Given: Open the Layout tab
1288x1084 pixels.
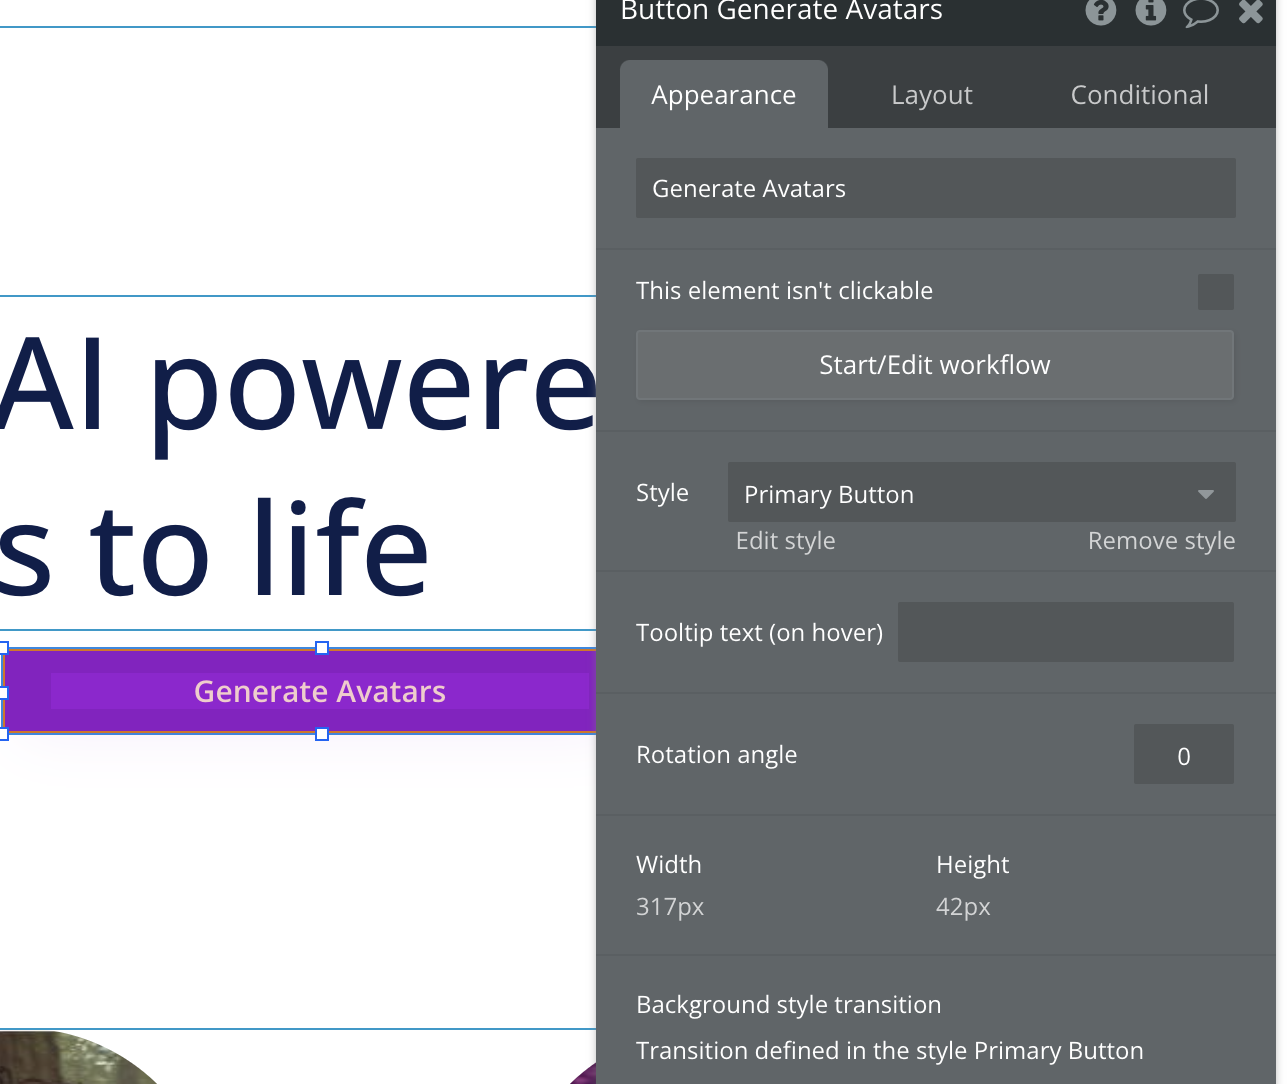Looking at the screenshot, I should tap(931, 95).
